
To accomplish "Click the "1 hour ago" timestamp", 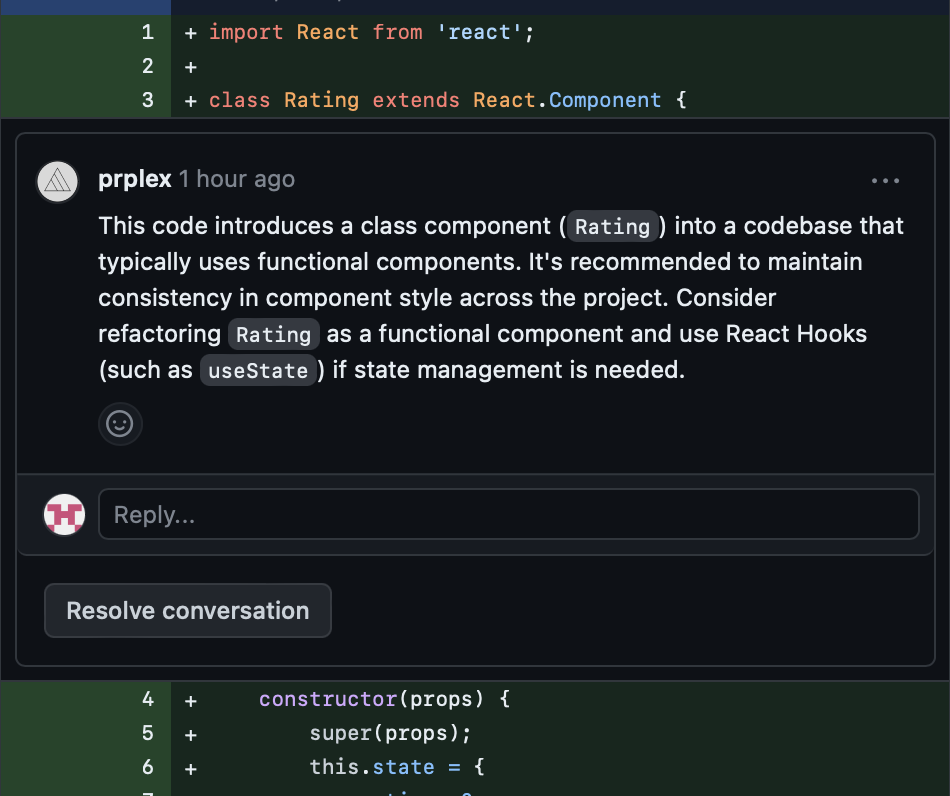I will [x=237, y=179].
